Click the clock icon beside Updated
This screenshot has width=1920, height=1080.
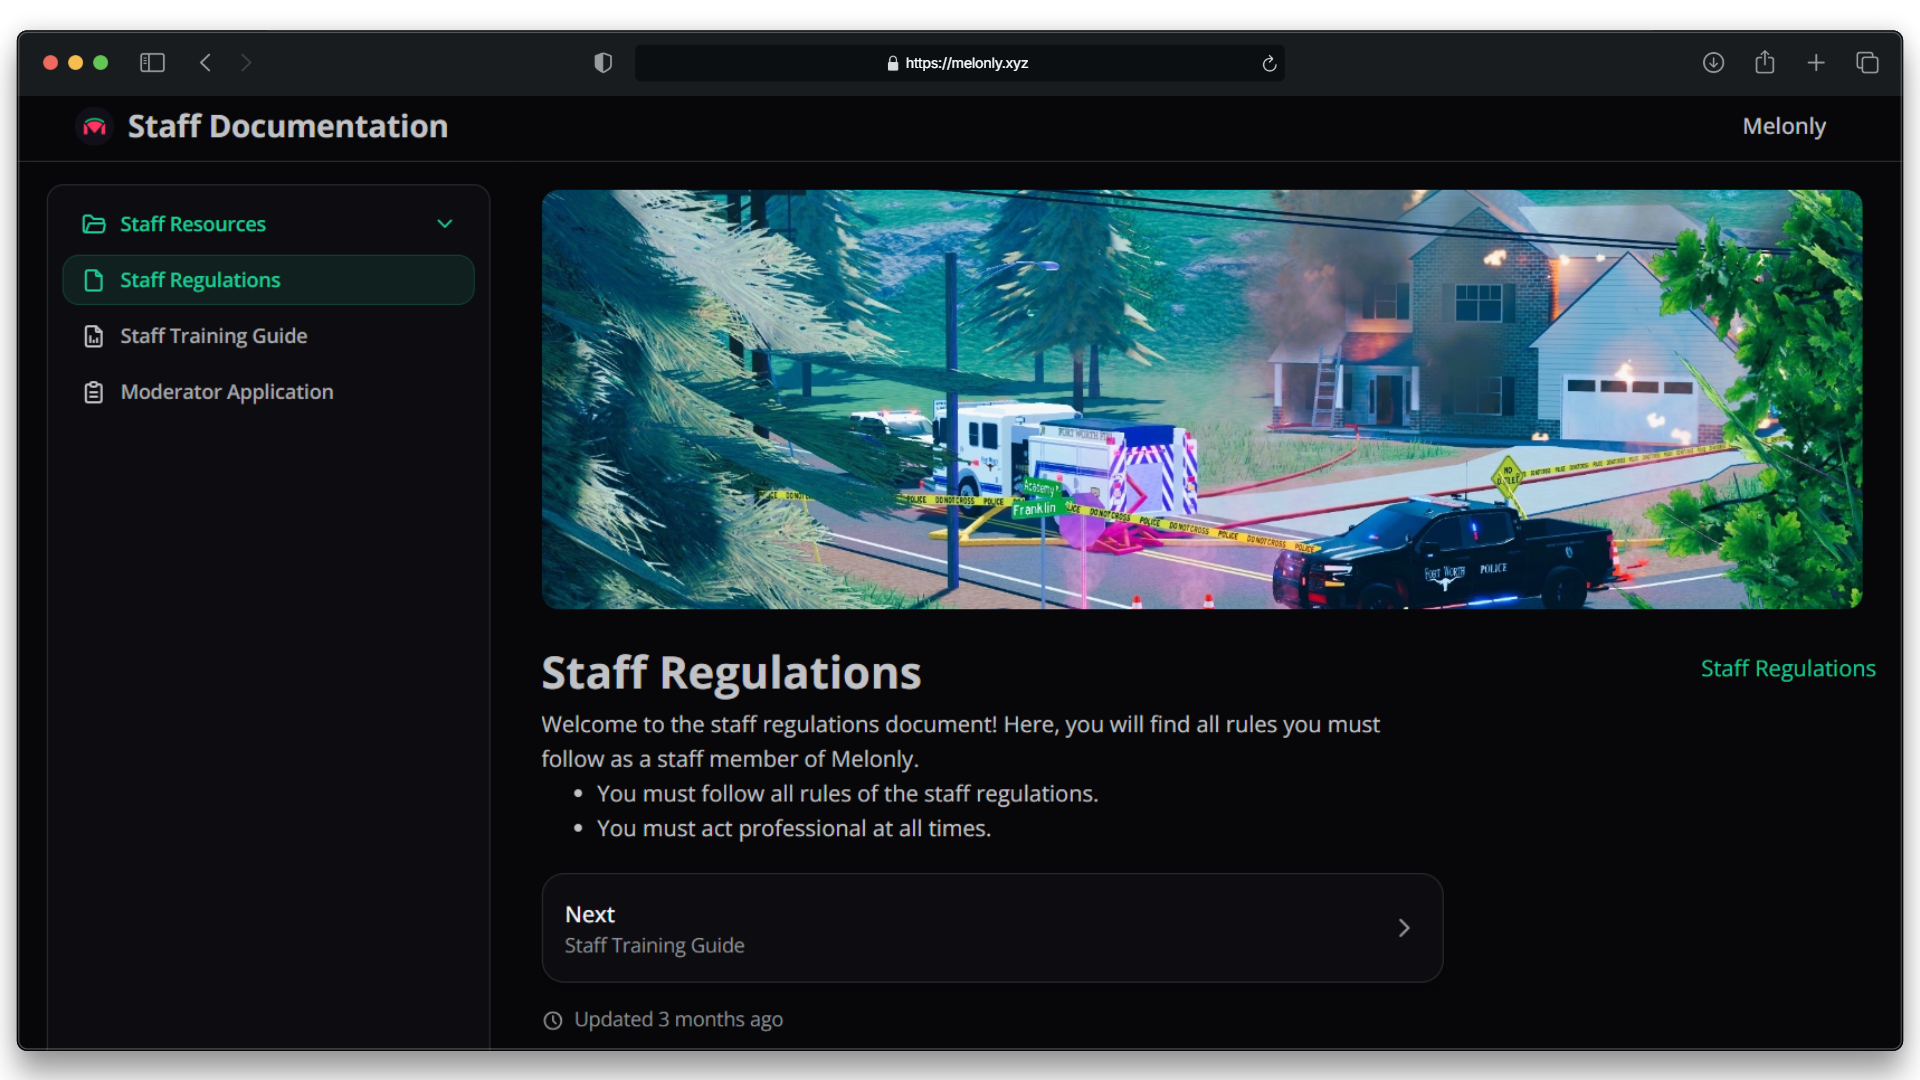[x=553, y=1020]
